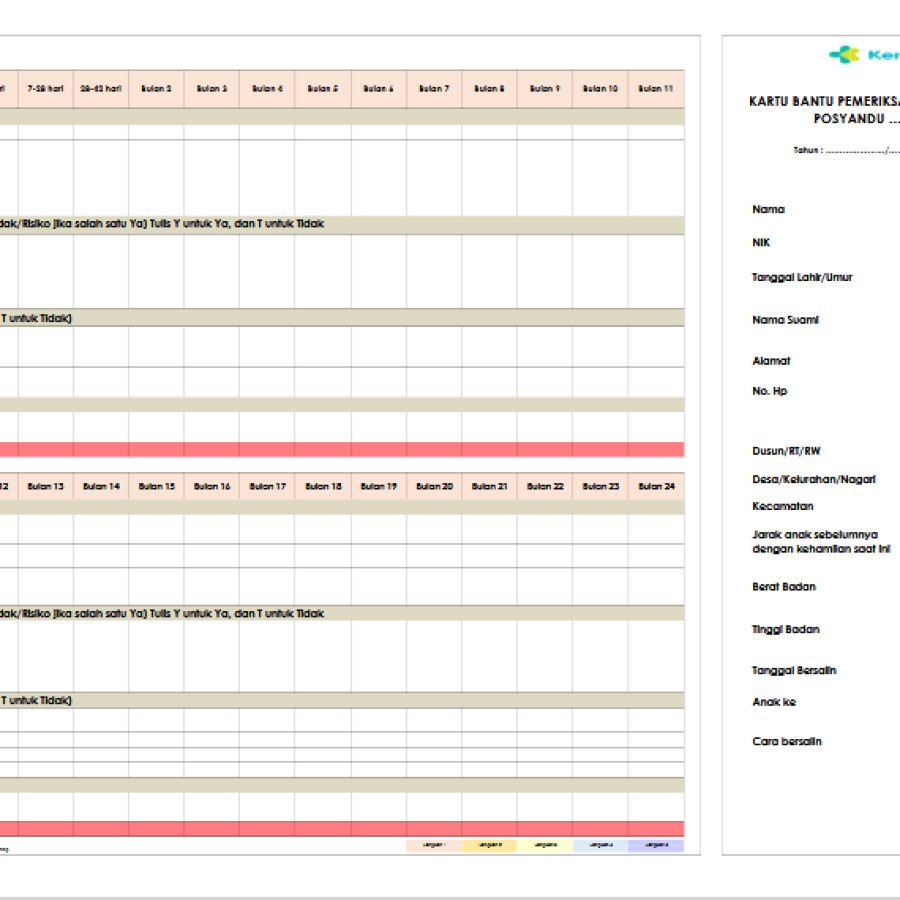Click the 'Tanggal Lahir/Umur' label

802,277
